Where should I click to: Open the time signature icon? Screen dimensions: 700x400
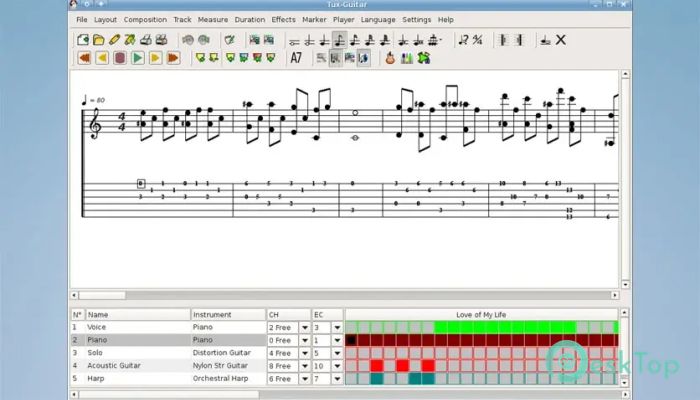click(x=478, y=40)
